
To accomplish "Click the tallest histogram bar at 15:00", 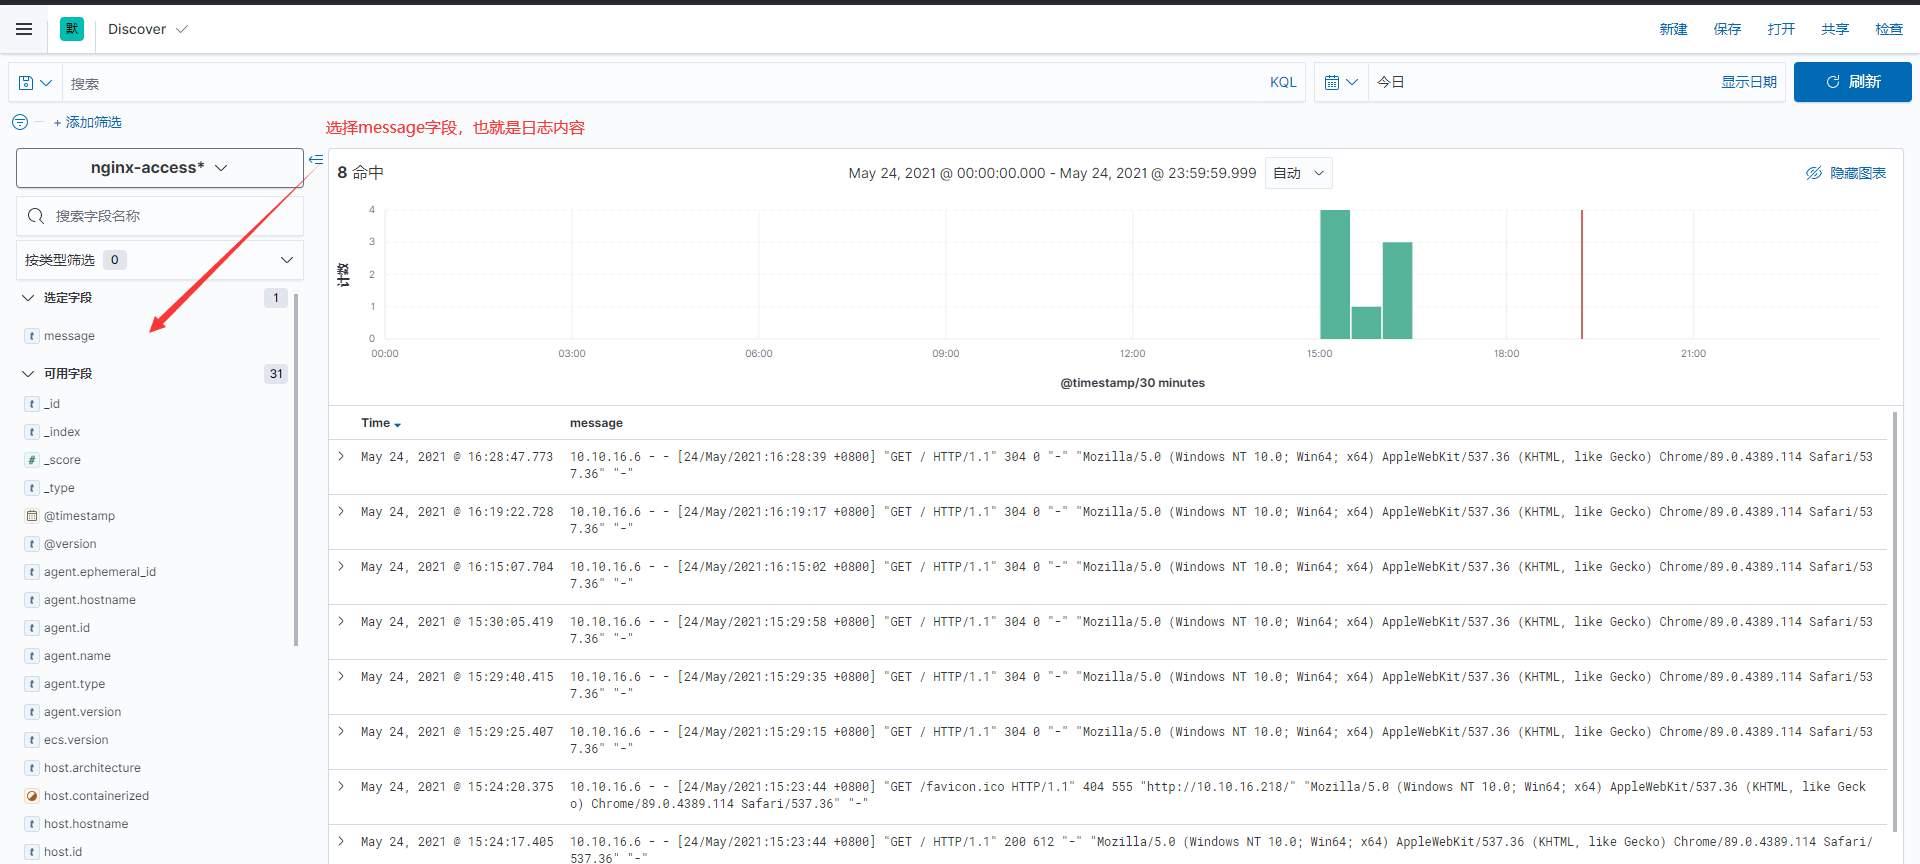I will point(1335,274).
